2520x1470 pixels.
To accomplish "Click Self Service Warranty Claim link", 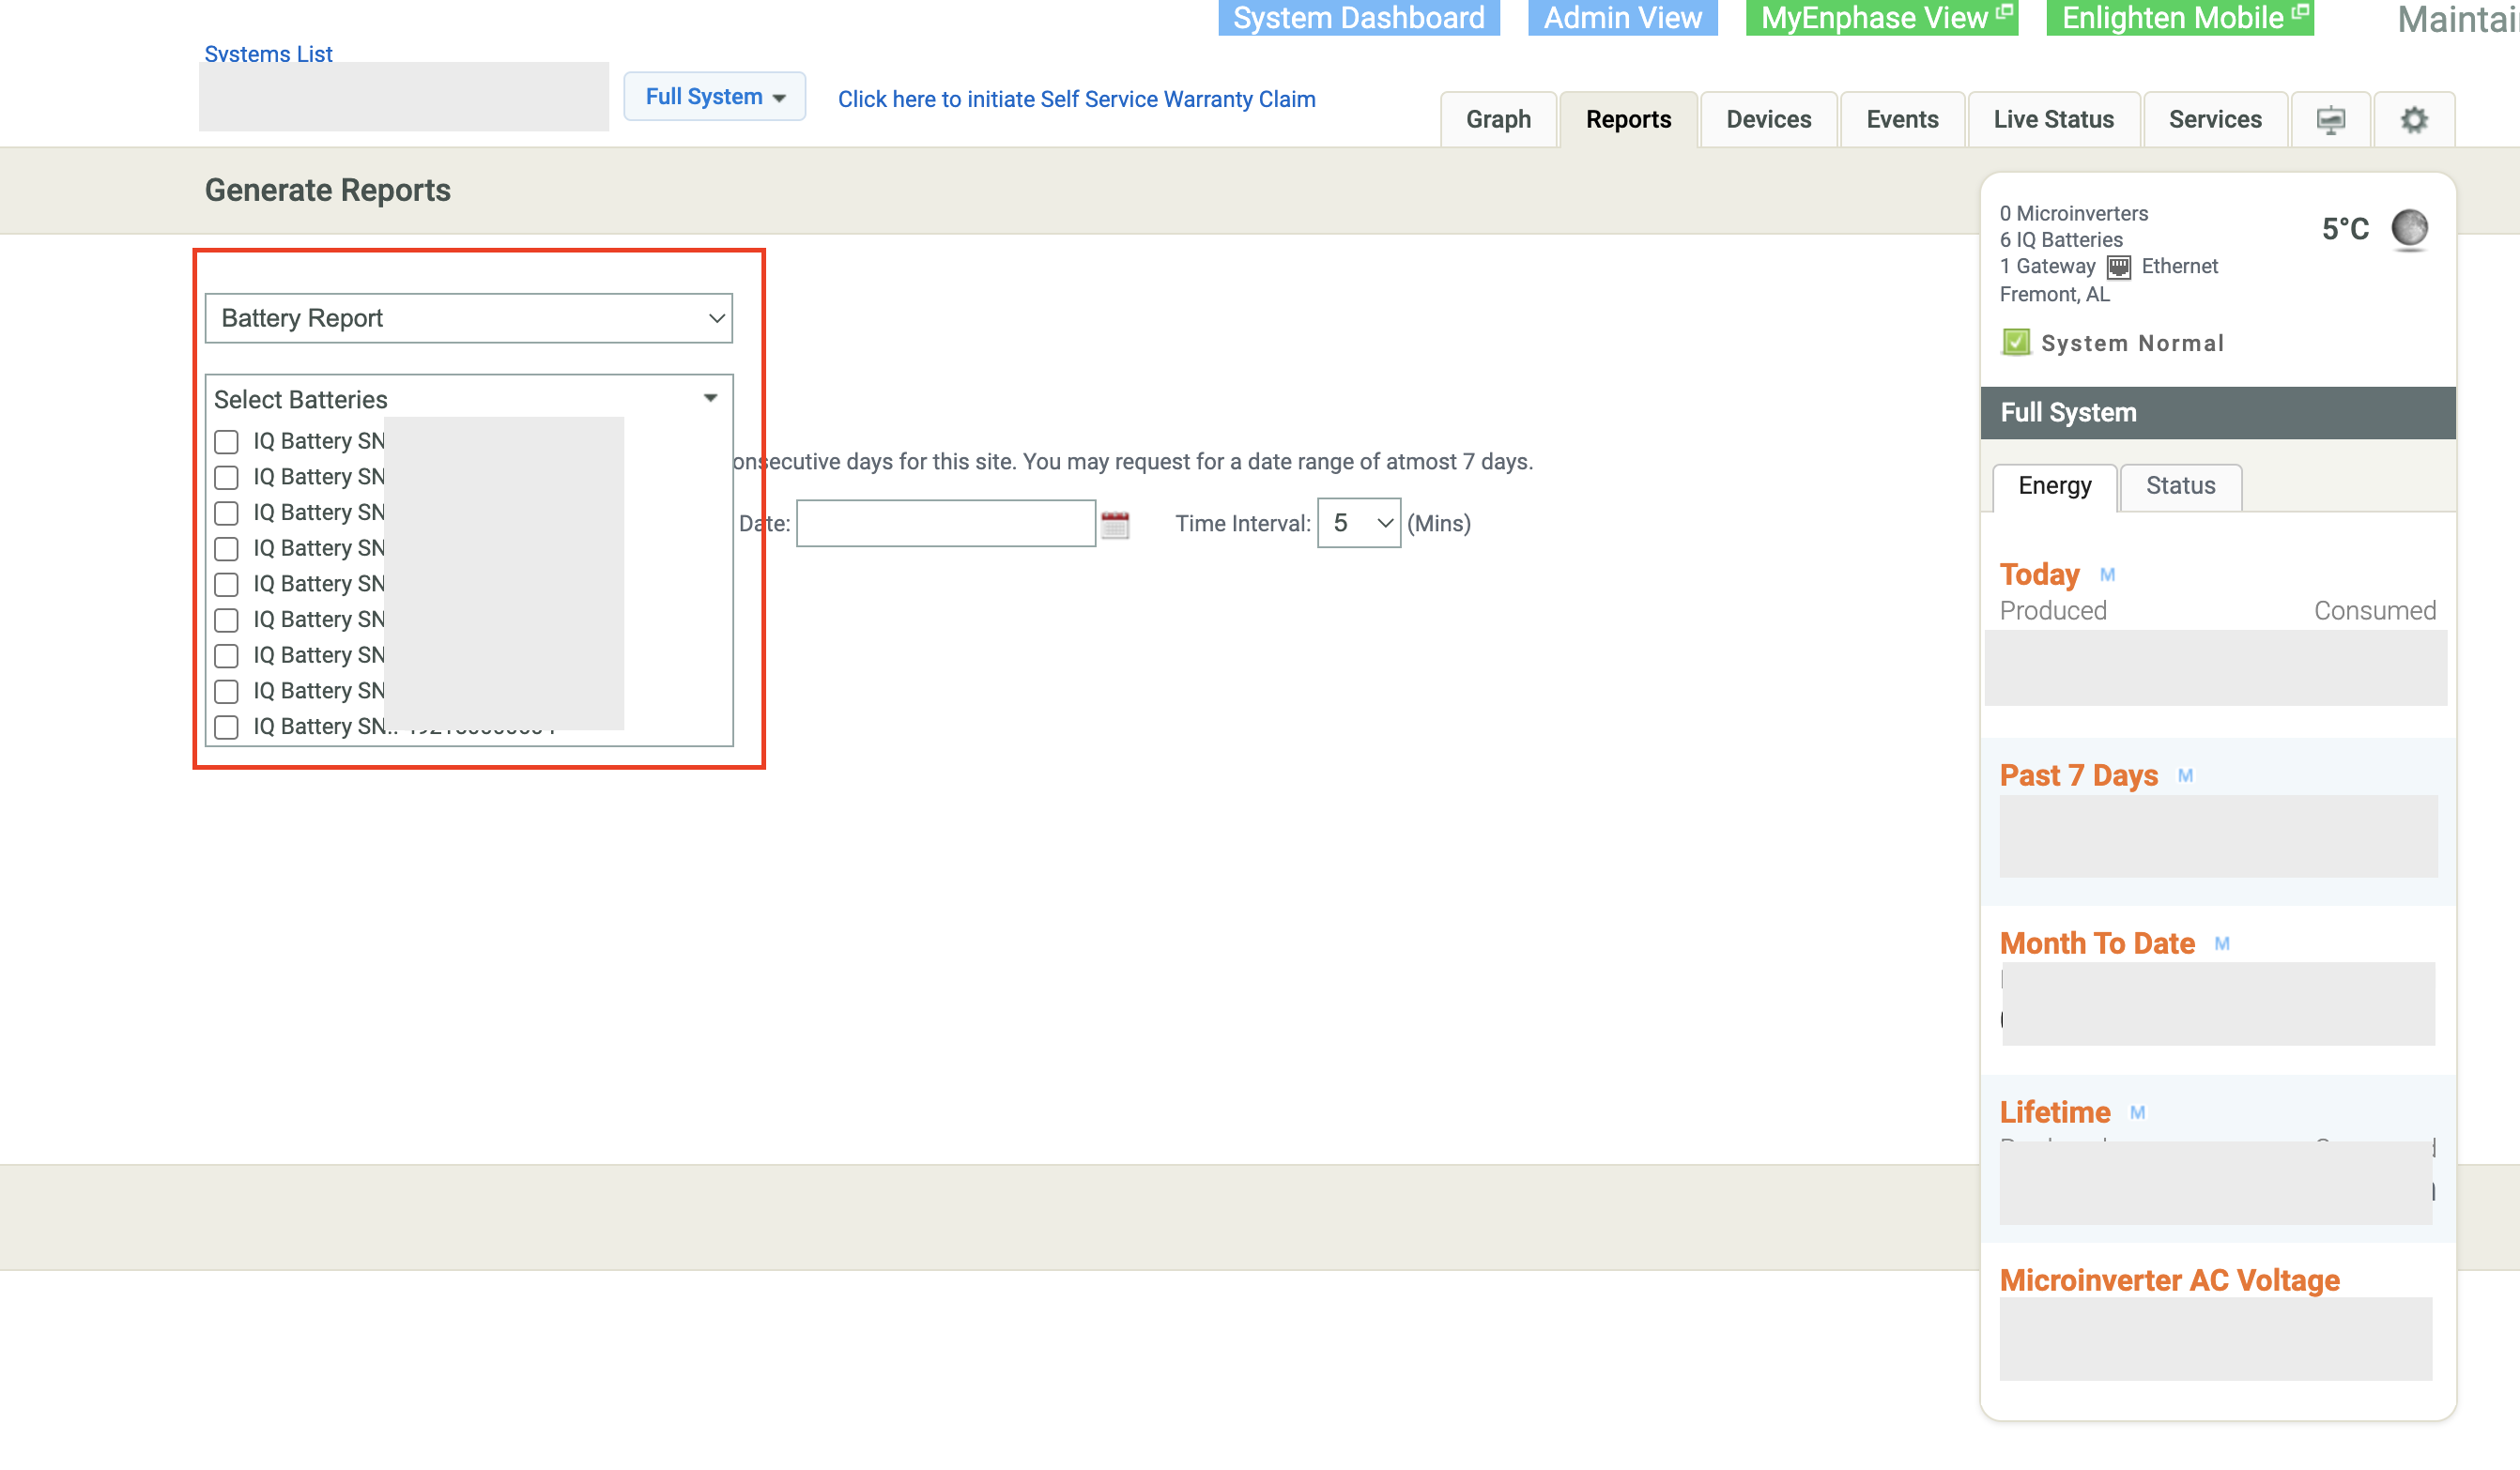I will tap(1076, 100).
